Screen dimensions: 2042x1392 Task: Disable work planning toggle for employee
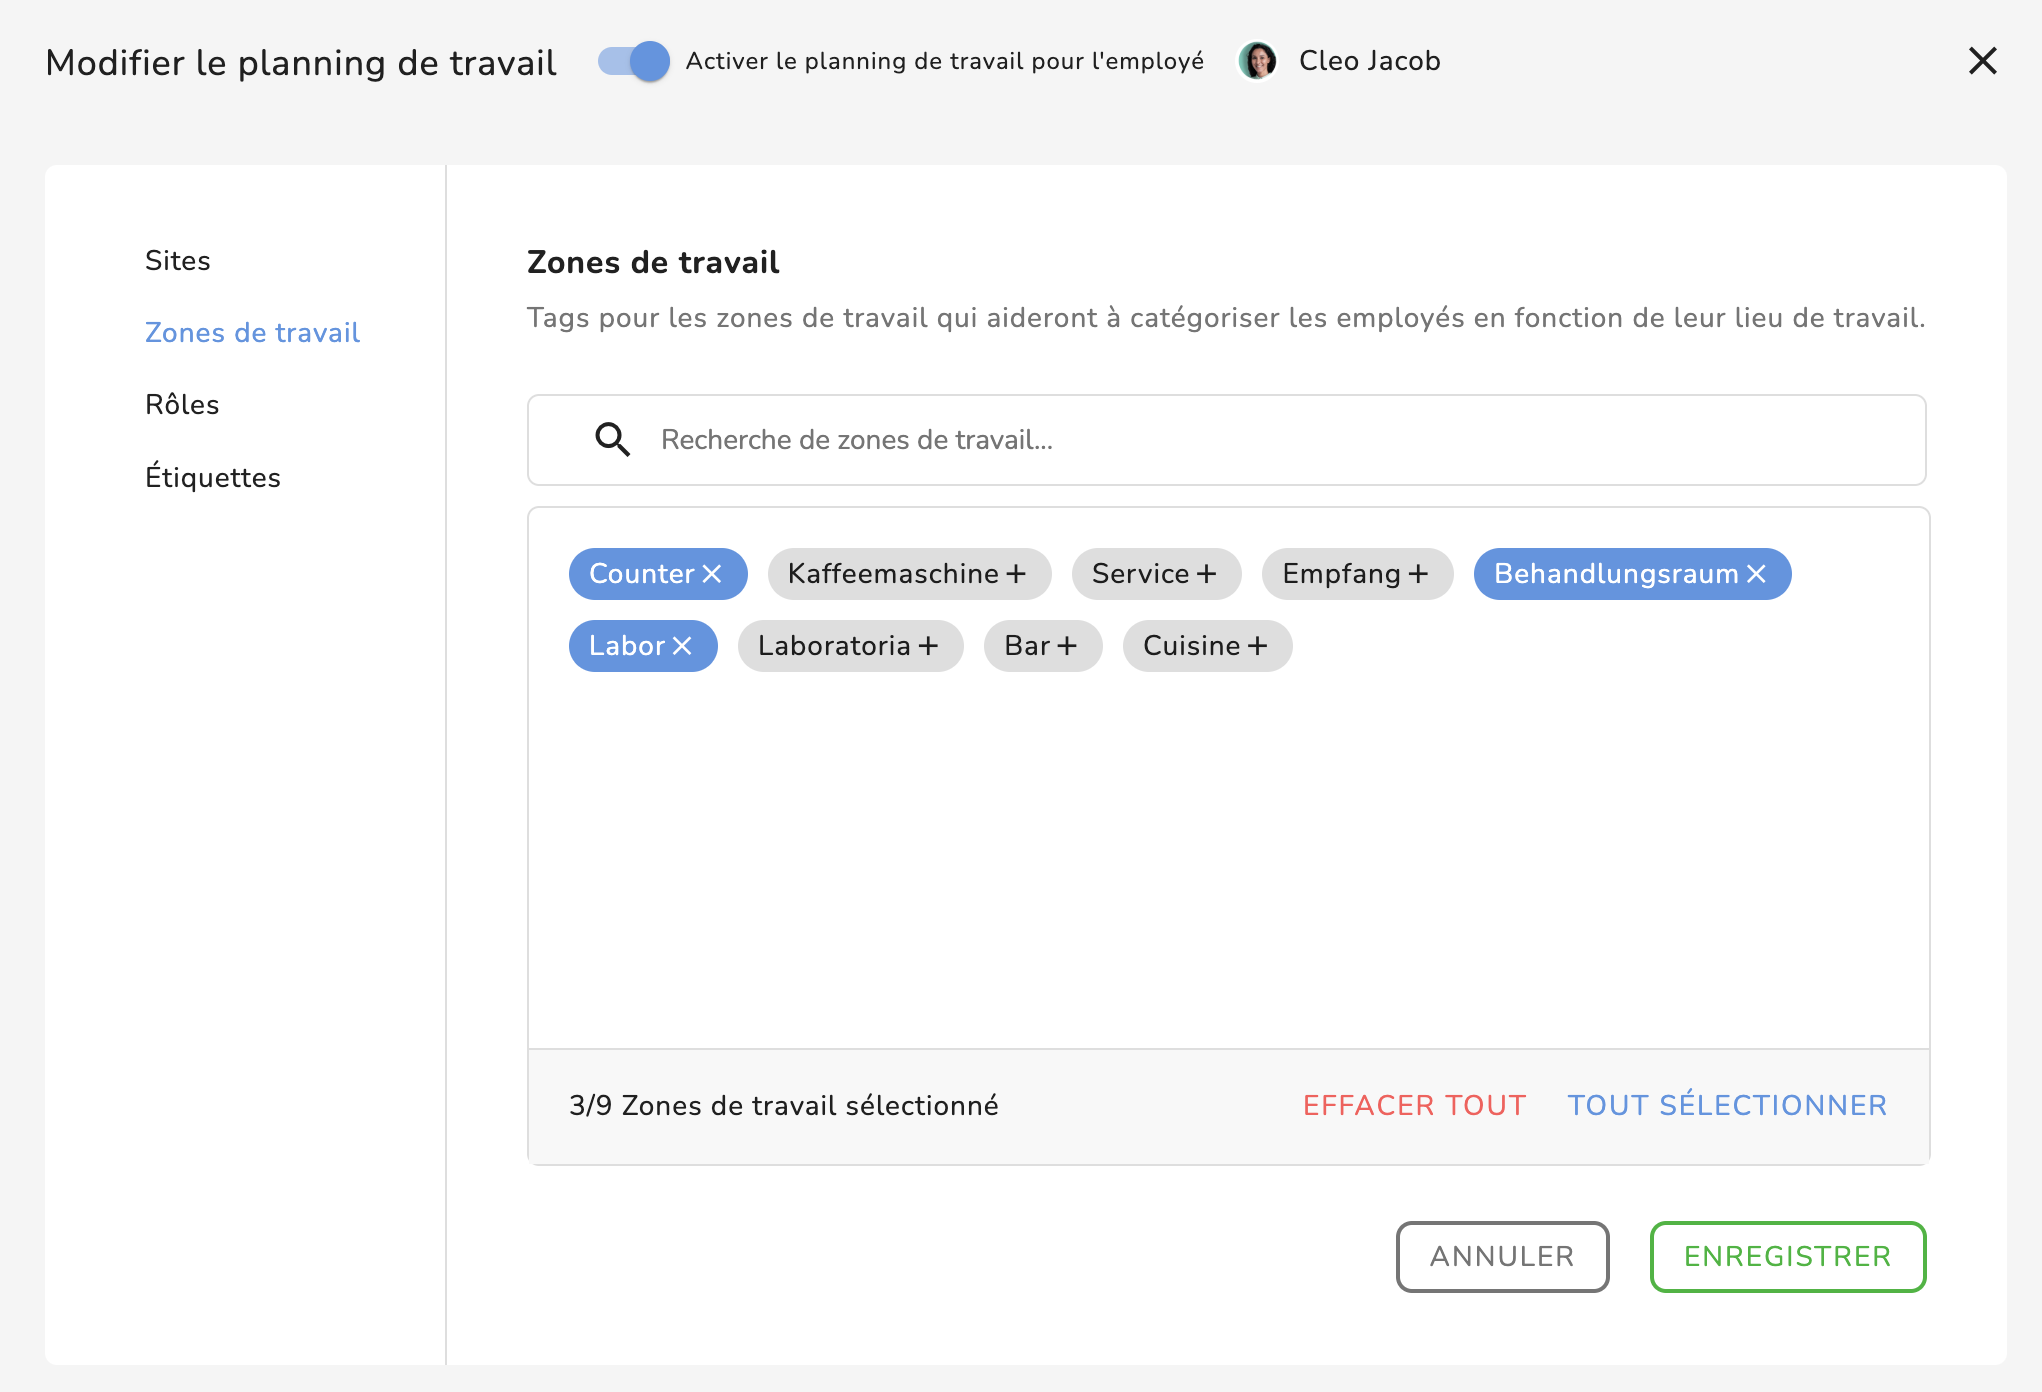coord(634,61)
